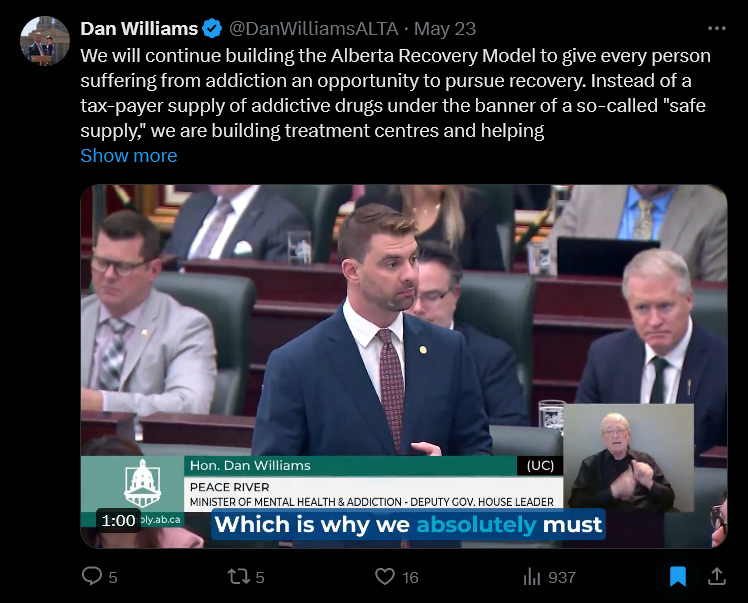Open the May 23 timestamp link
The image size is (748, 603).
(x=445, y=29)
